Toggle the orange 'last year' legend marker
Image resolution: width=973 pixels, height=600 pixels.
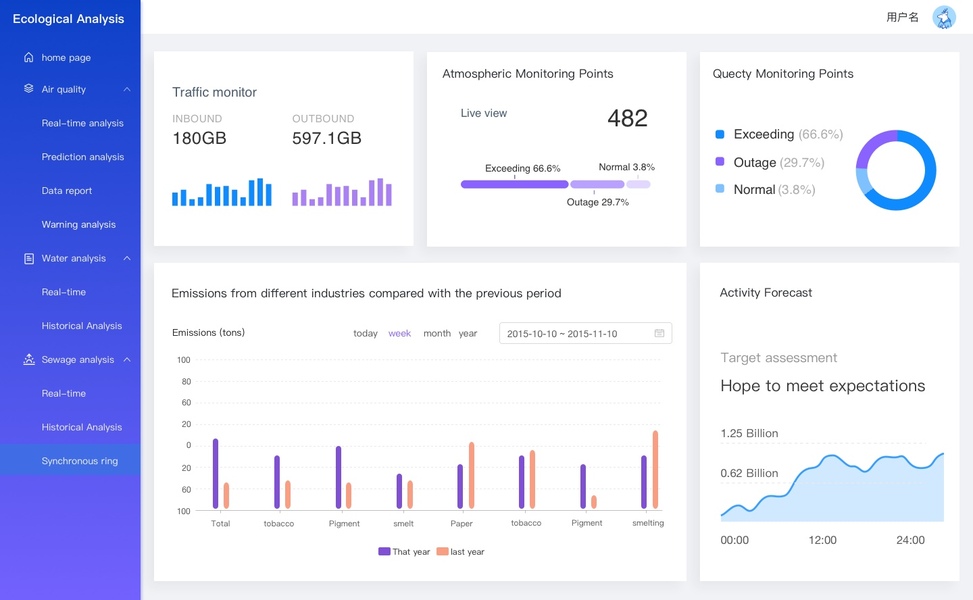coord(442,552)
